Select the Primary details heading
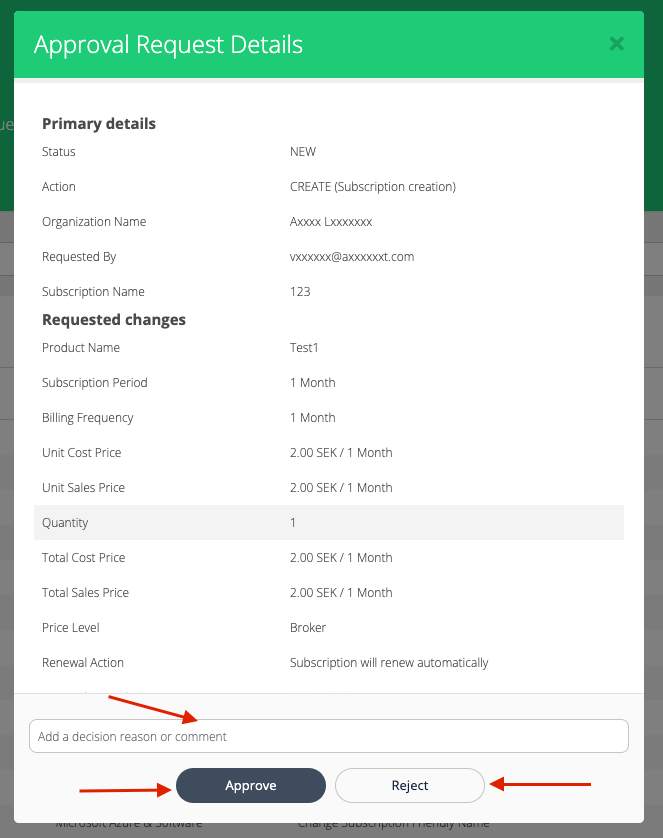Image resolution: width=663 pixels, height=838 pixels. pyautogui.click(x=99, y=124)
